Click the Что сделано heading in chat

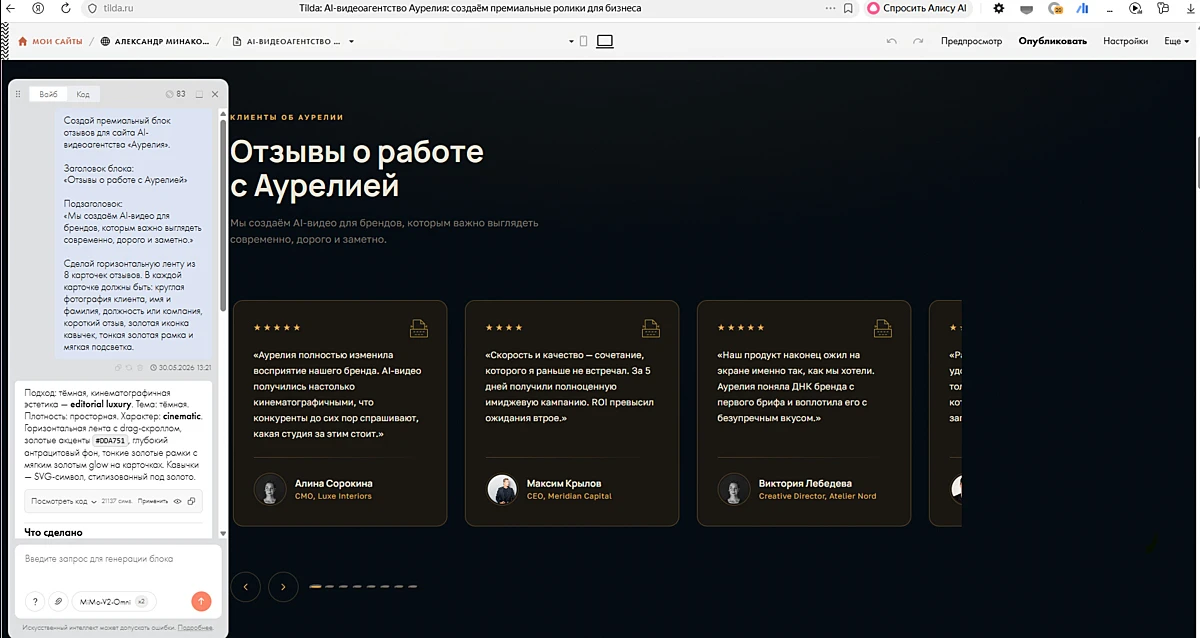[x=54, y=532]
